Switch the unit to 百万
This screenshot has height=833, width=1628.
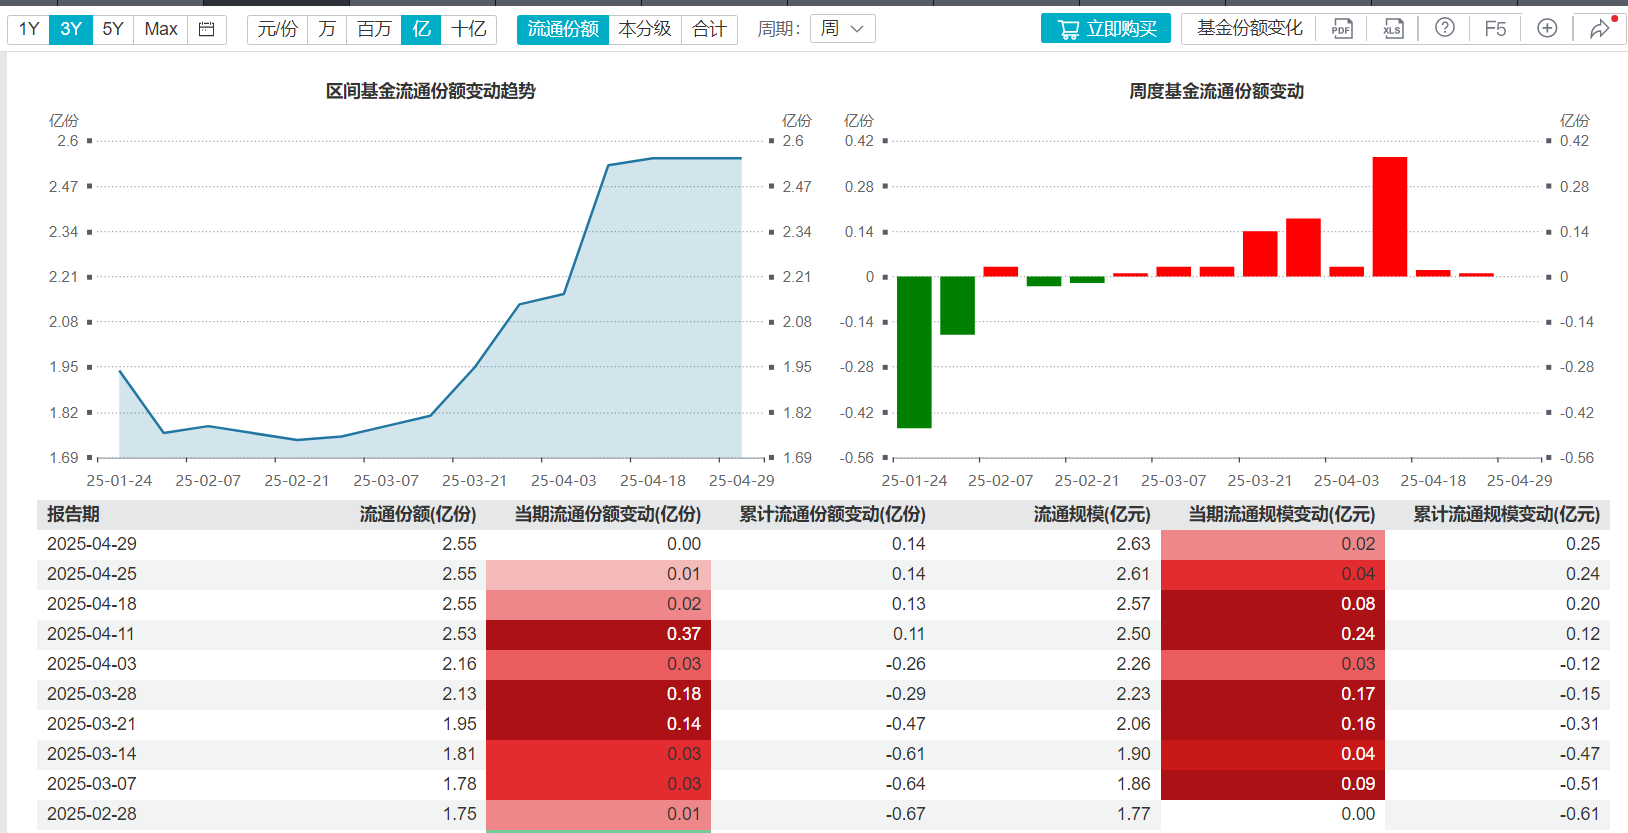pyautogui.click(x=374, y=29)
